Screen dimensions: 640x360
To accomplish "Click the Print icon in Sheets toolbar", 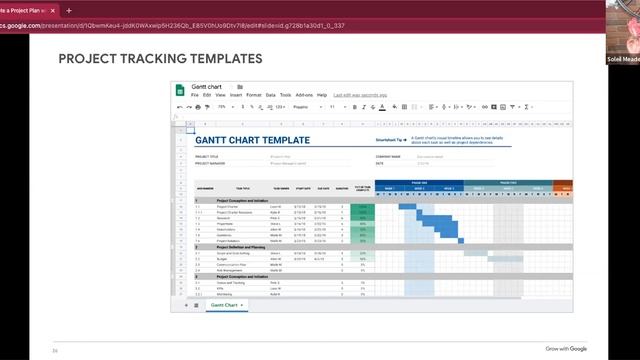I will [198, 107].
